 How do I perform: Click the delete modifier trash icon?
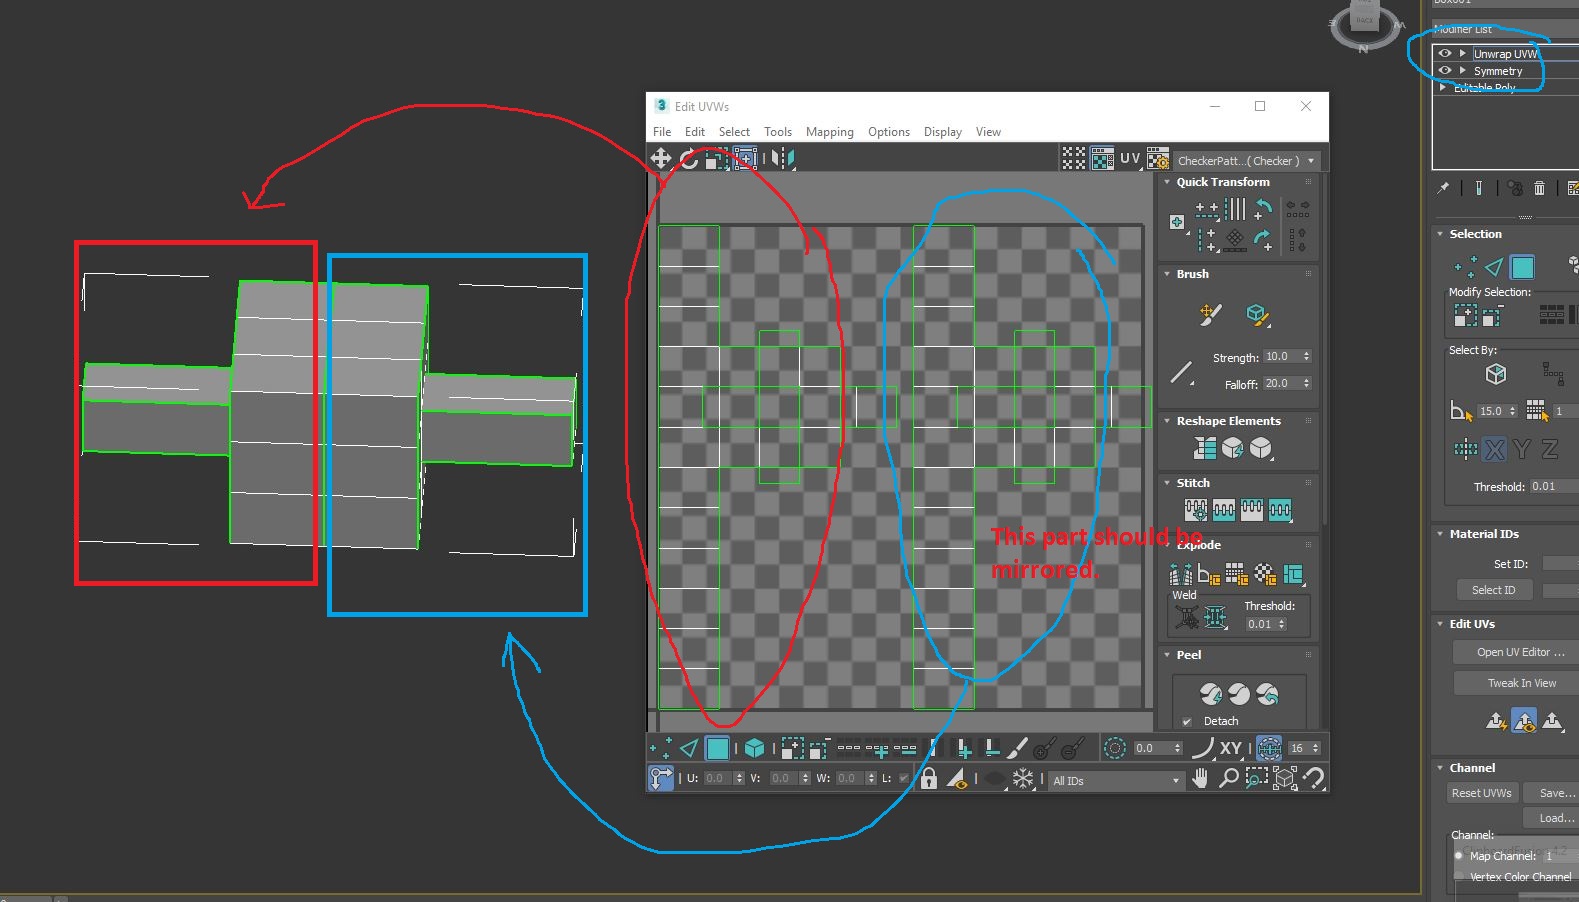pyautogui.click(x=1539, y=188)
